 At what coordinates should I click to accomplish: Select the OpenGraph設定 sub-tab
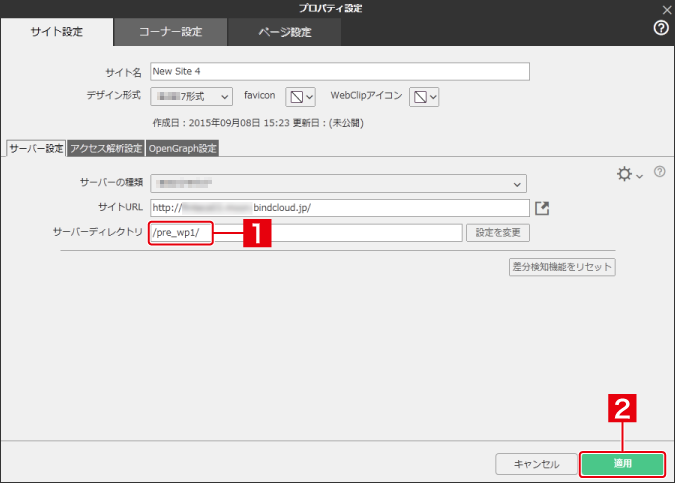183,149
